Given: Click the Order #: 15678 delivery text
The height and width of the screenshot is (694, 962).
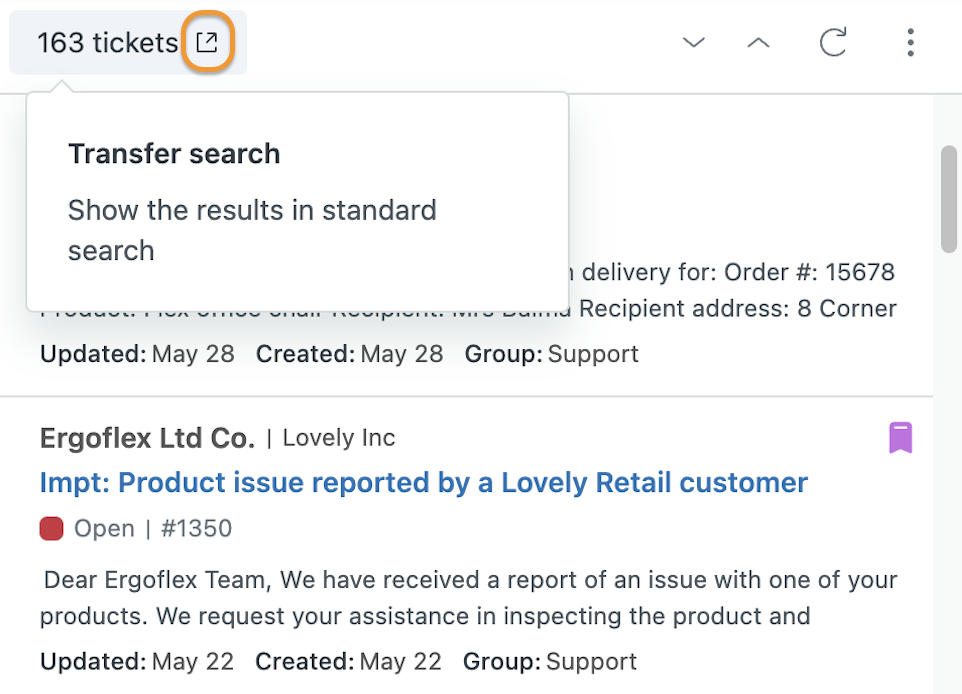Looking at the screenshot, I should click(738, 272).
